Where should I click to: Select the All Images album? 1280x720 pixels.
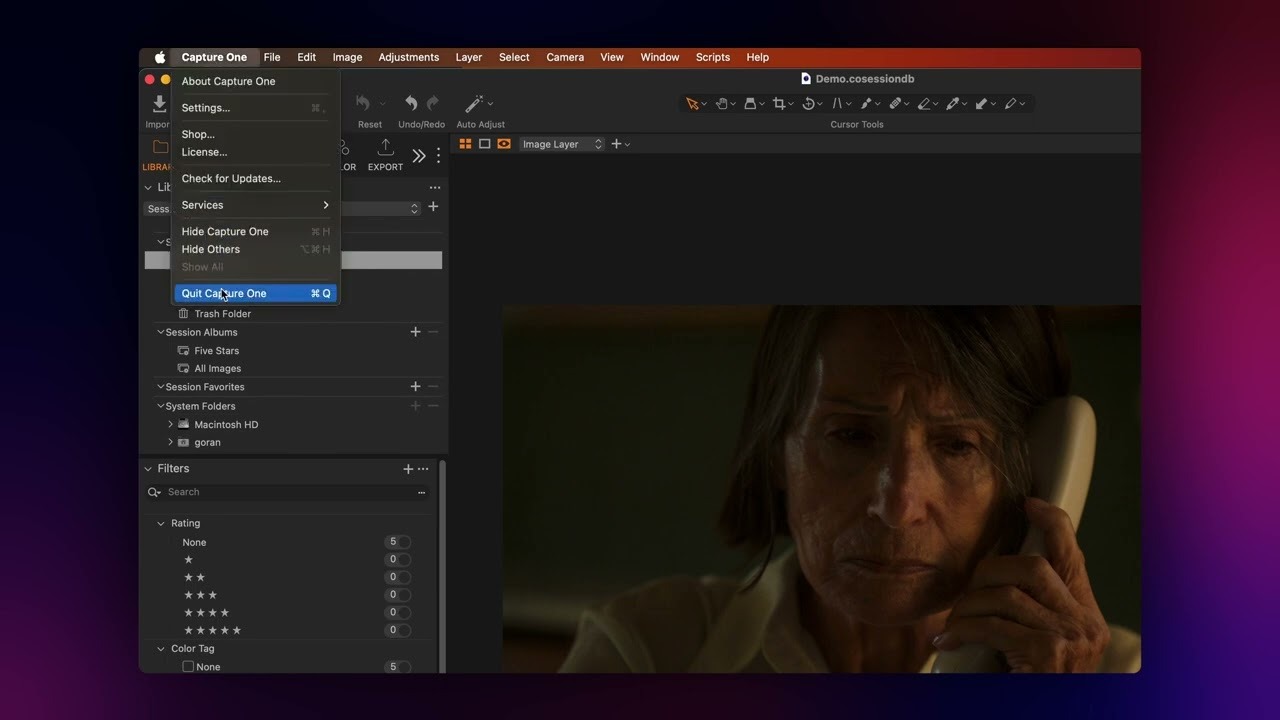(218, 369)
